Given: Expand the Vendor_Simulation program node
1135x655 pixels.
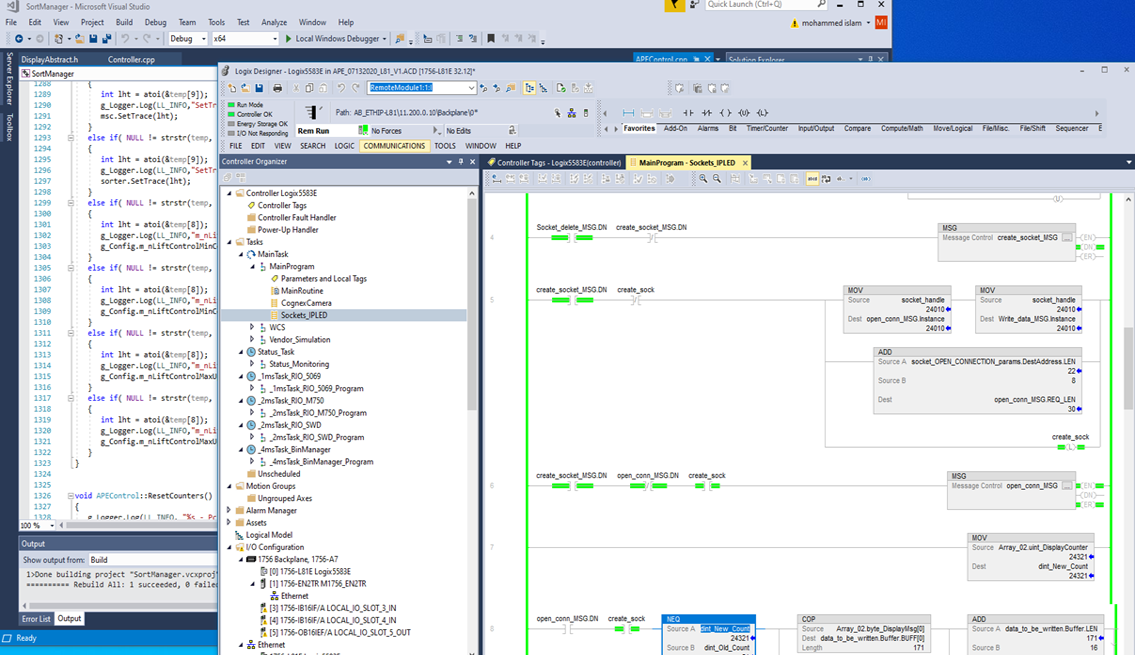Looking at the screenshot, I should pos(252,339).
